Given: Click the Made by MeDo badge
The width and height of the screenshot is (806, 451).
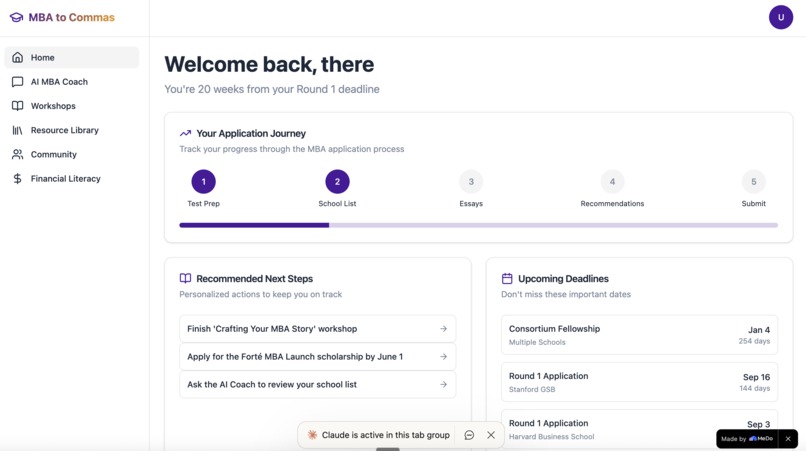Looking at the screenshot, I should (747, 439).
